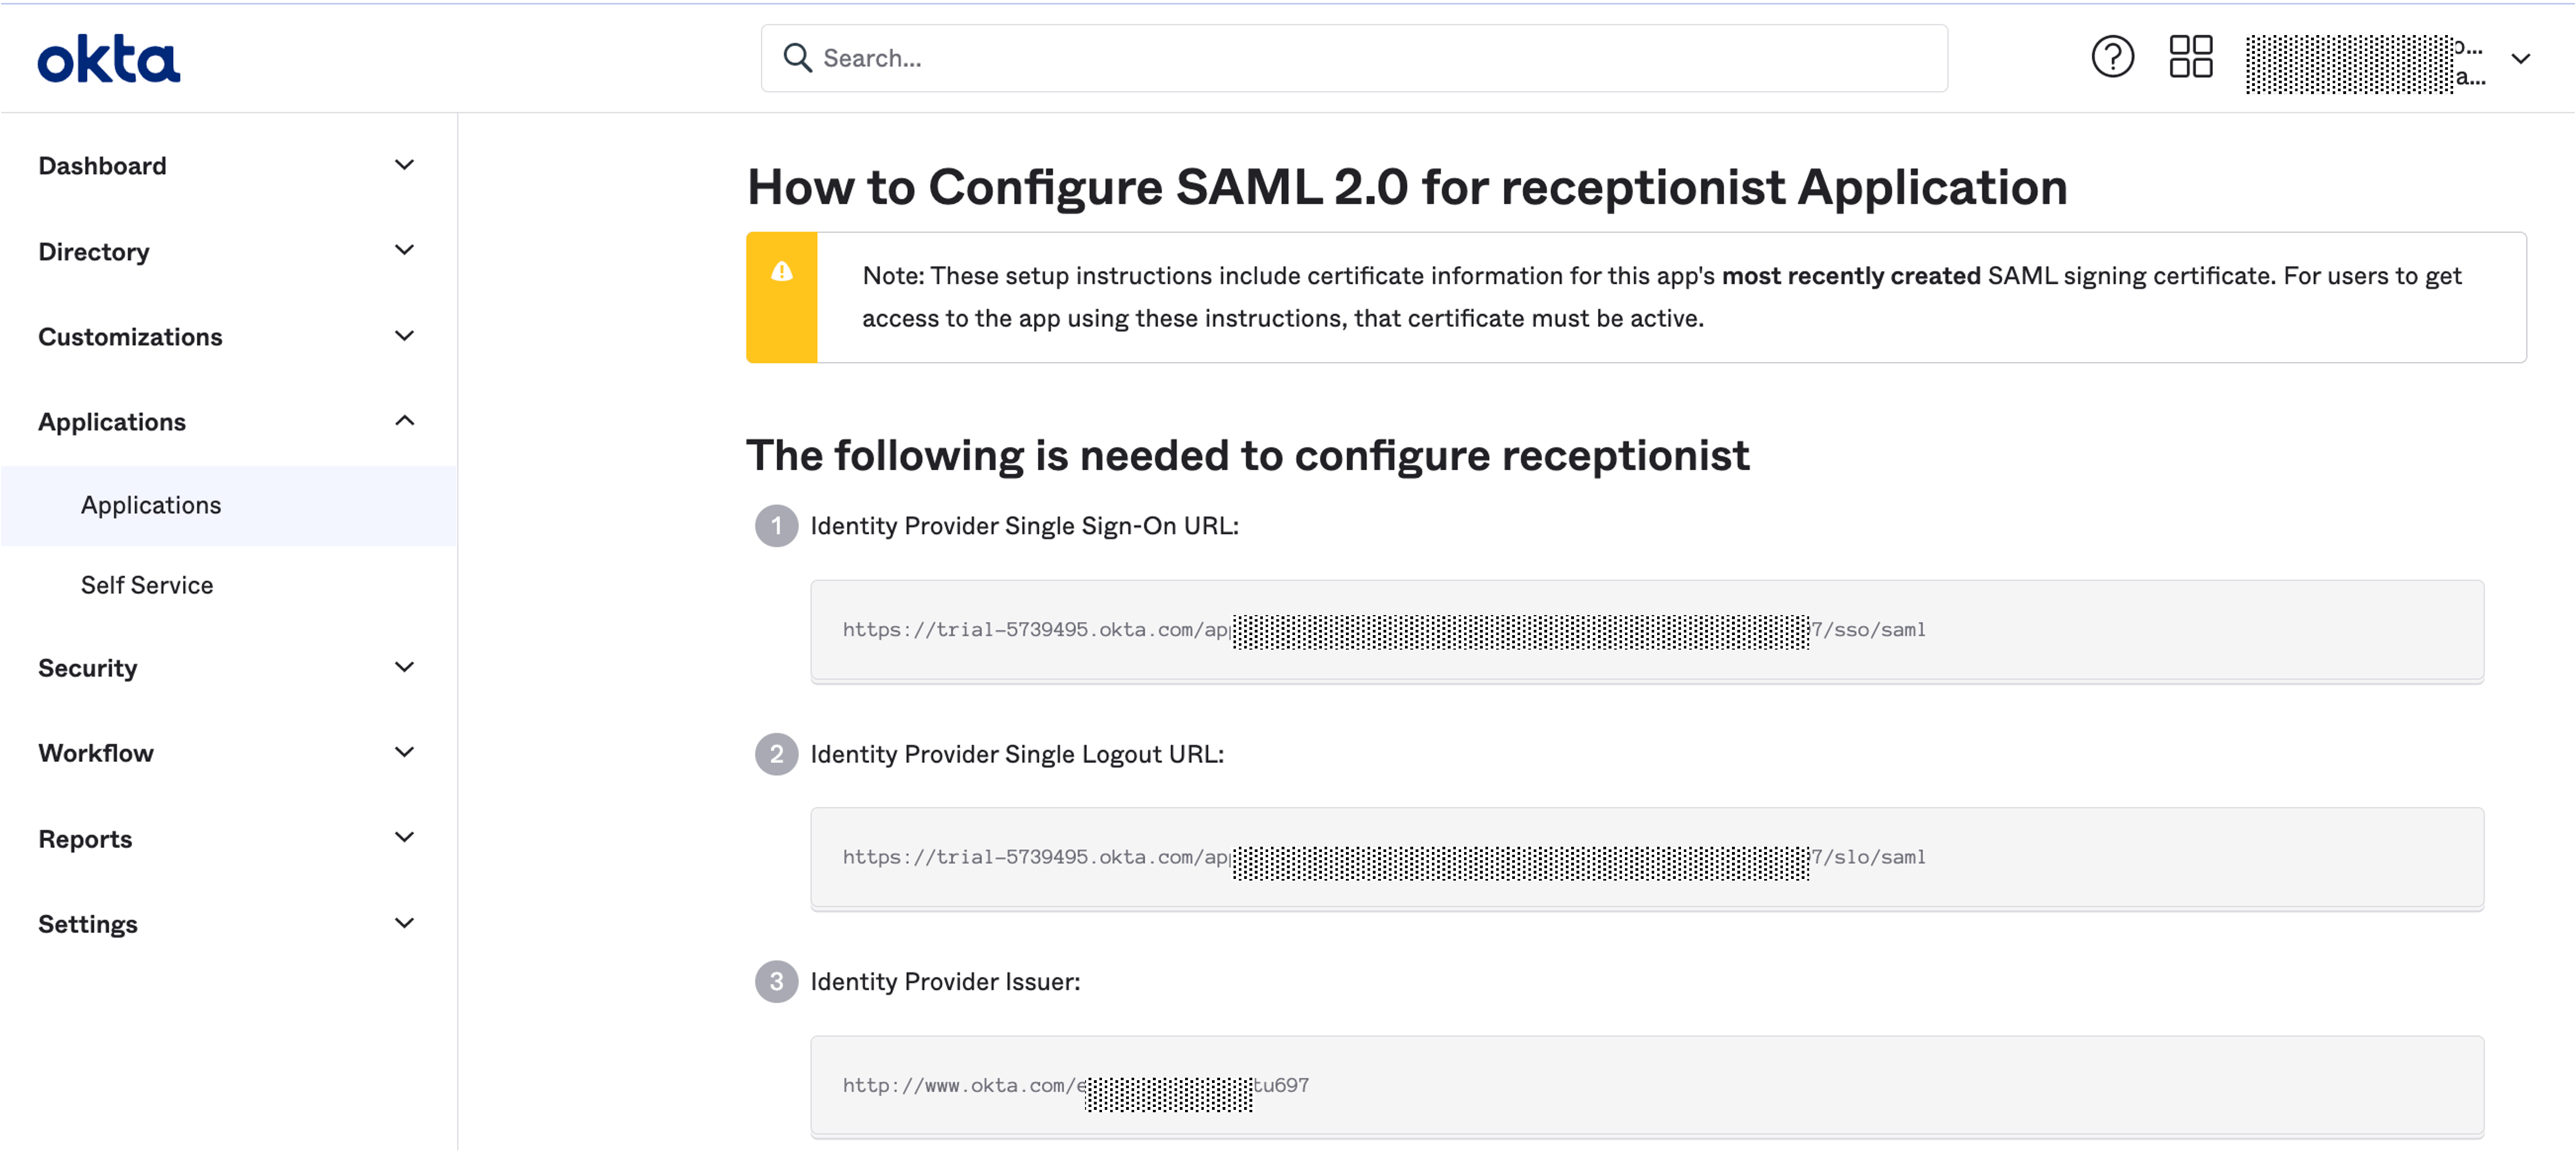Click the search magnifier icon
Screen dimensions: 2576x1152
click(797, 58)
